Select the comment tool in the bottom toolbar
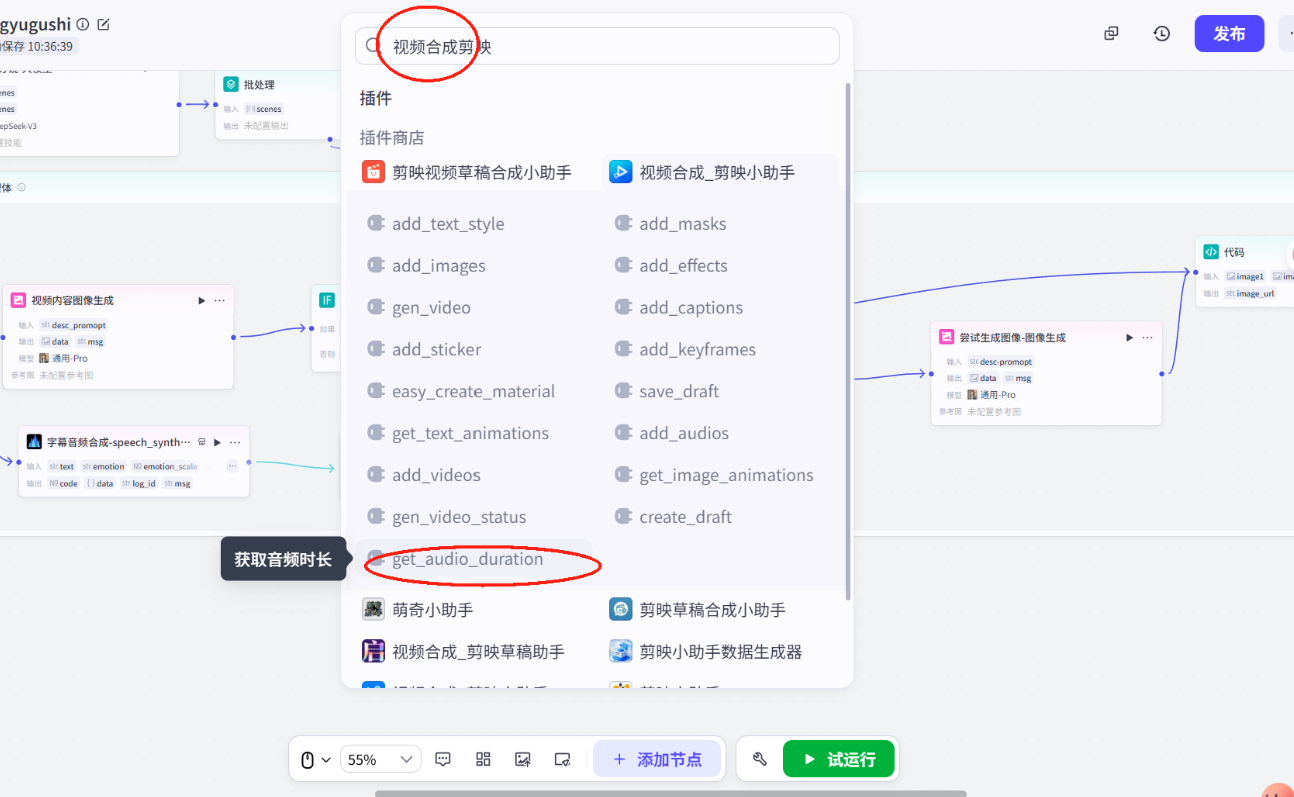Viewport: 1294px width, 797px height. tap(443, 759)
